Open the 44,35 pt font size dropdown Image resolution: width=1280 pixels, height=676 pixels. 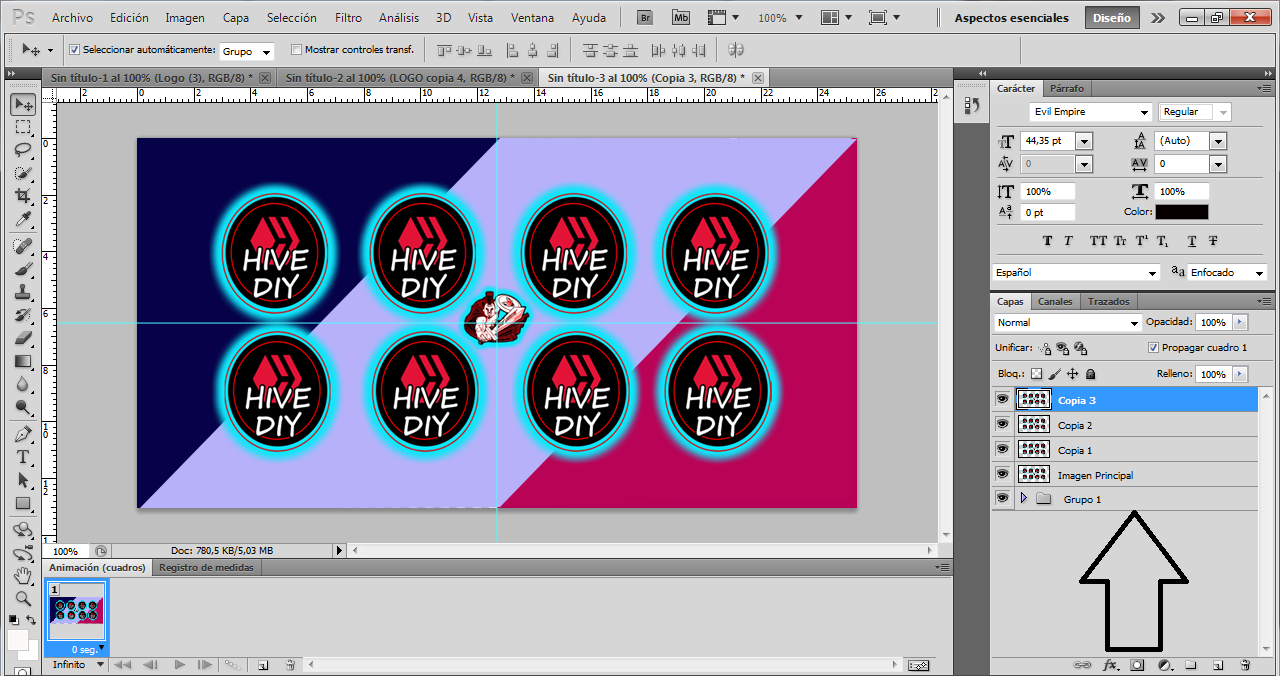click(x=1084, y=141)
